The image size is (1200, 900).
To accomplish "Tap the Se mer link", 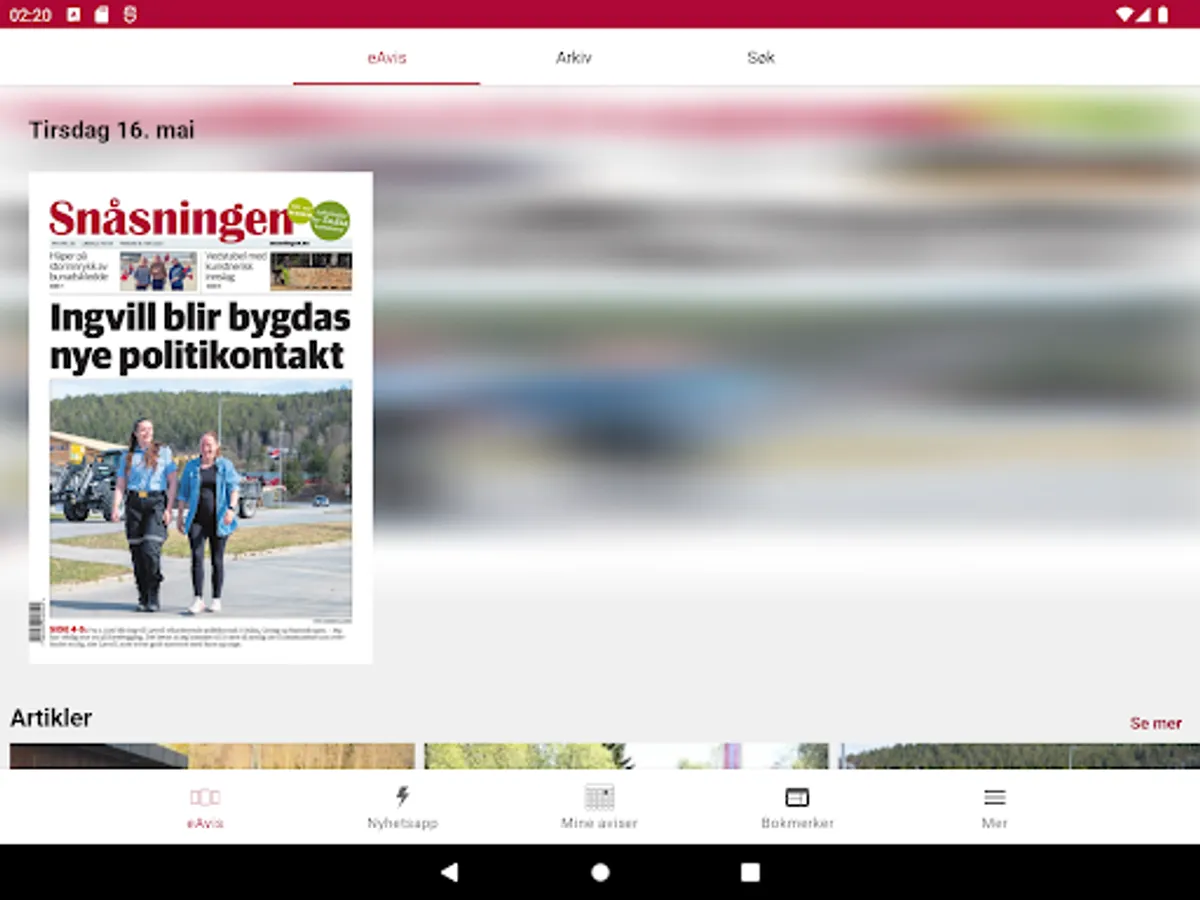I will tap(1156, 723).
